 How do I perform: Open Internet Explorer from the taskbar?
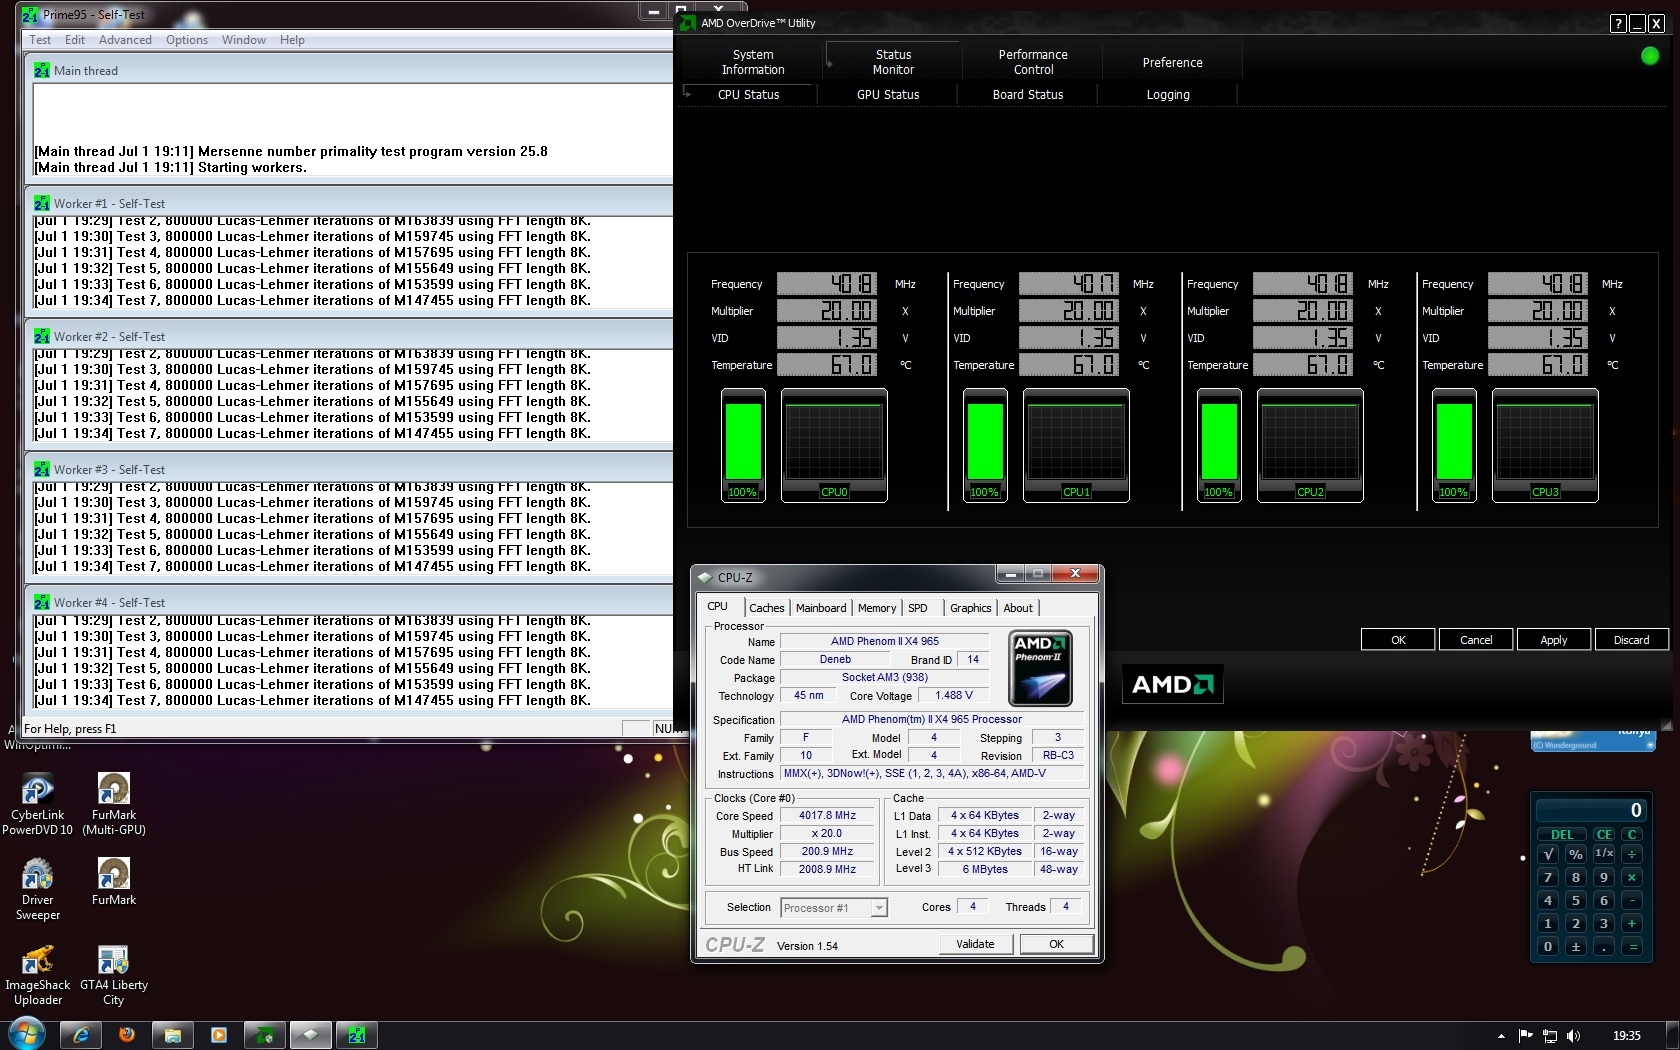(x=81, y=1035)
